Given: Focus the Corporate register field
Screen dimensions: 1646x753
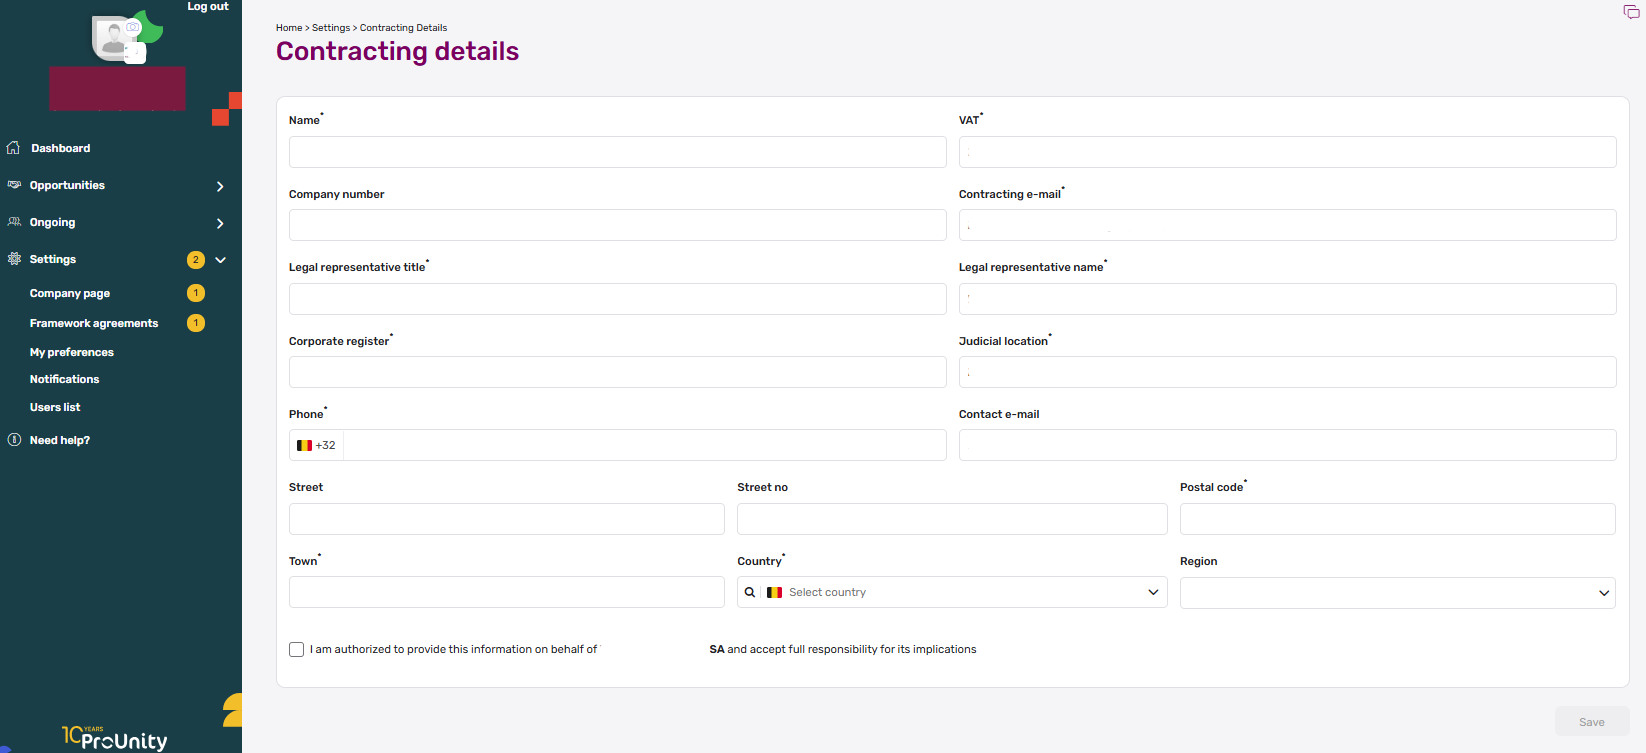Looking at the screenshot, I should tap(618, 372).
